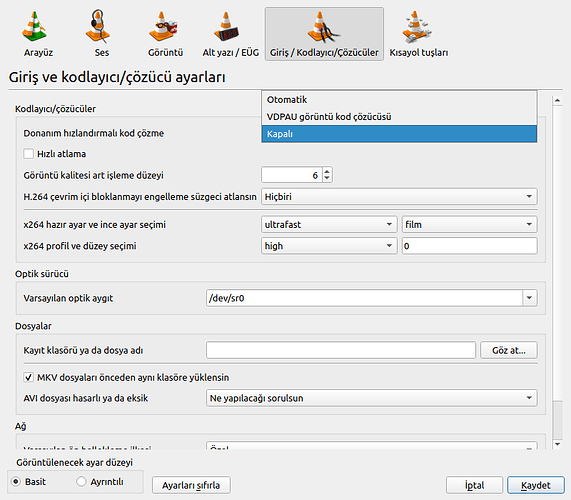Choose VDPAU görüntü kod çözücüsü option
This screenshot has width=571, height=500.
pyautogui.click(x=399, y=117)
